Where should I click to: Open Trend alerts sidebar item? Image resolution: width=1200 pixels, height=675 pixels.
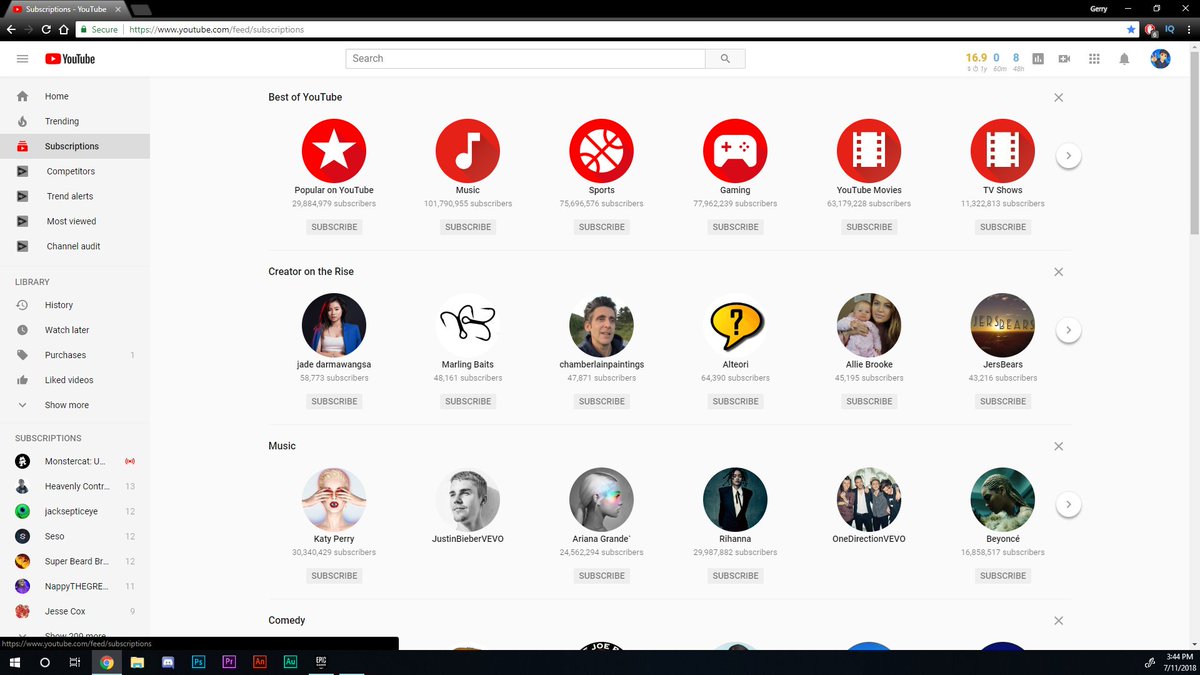pos(75,196)
